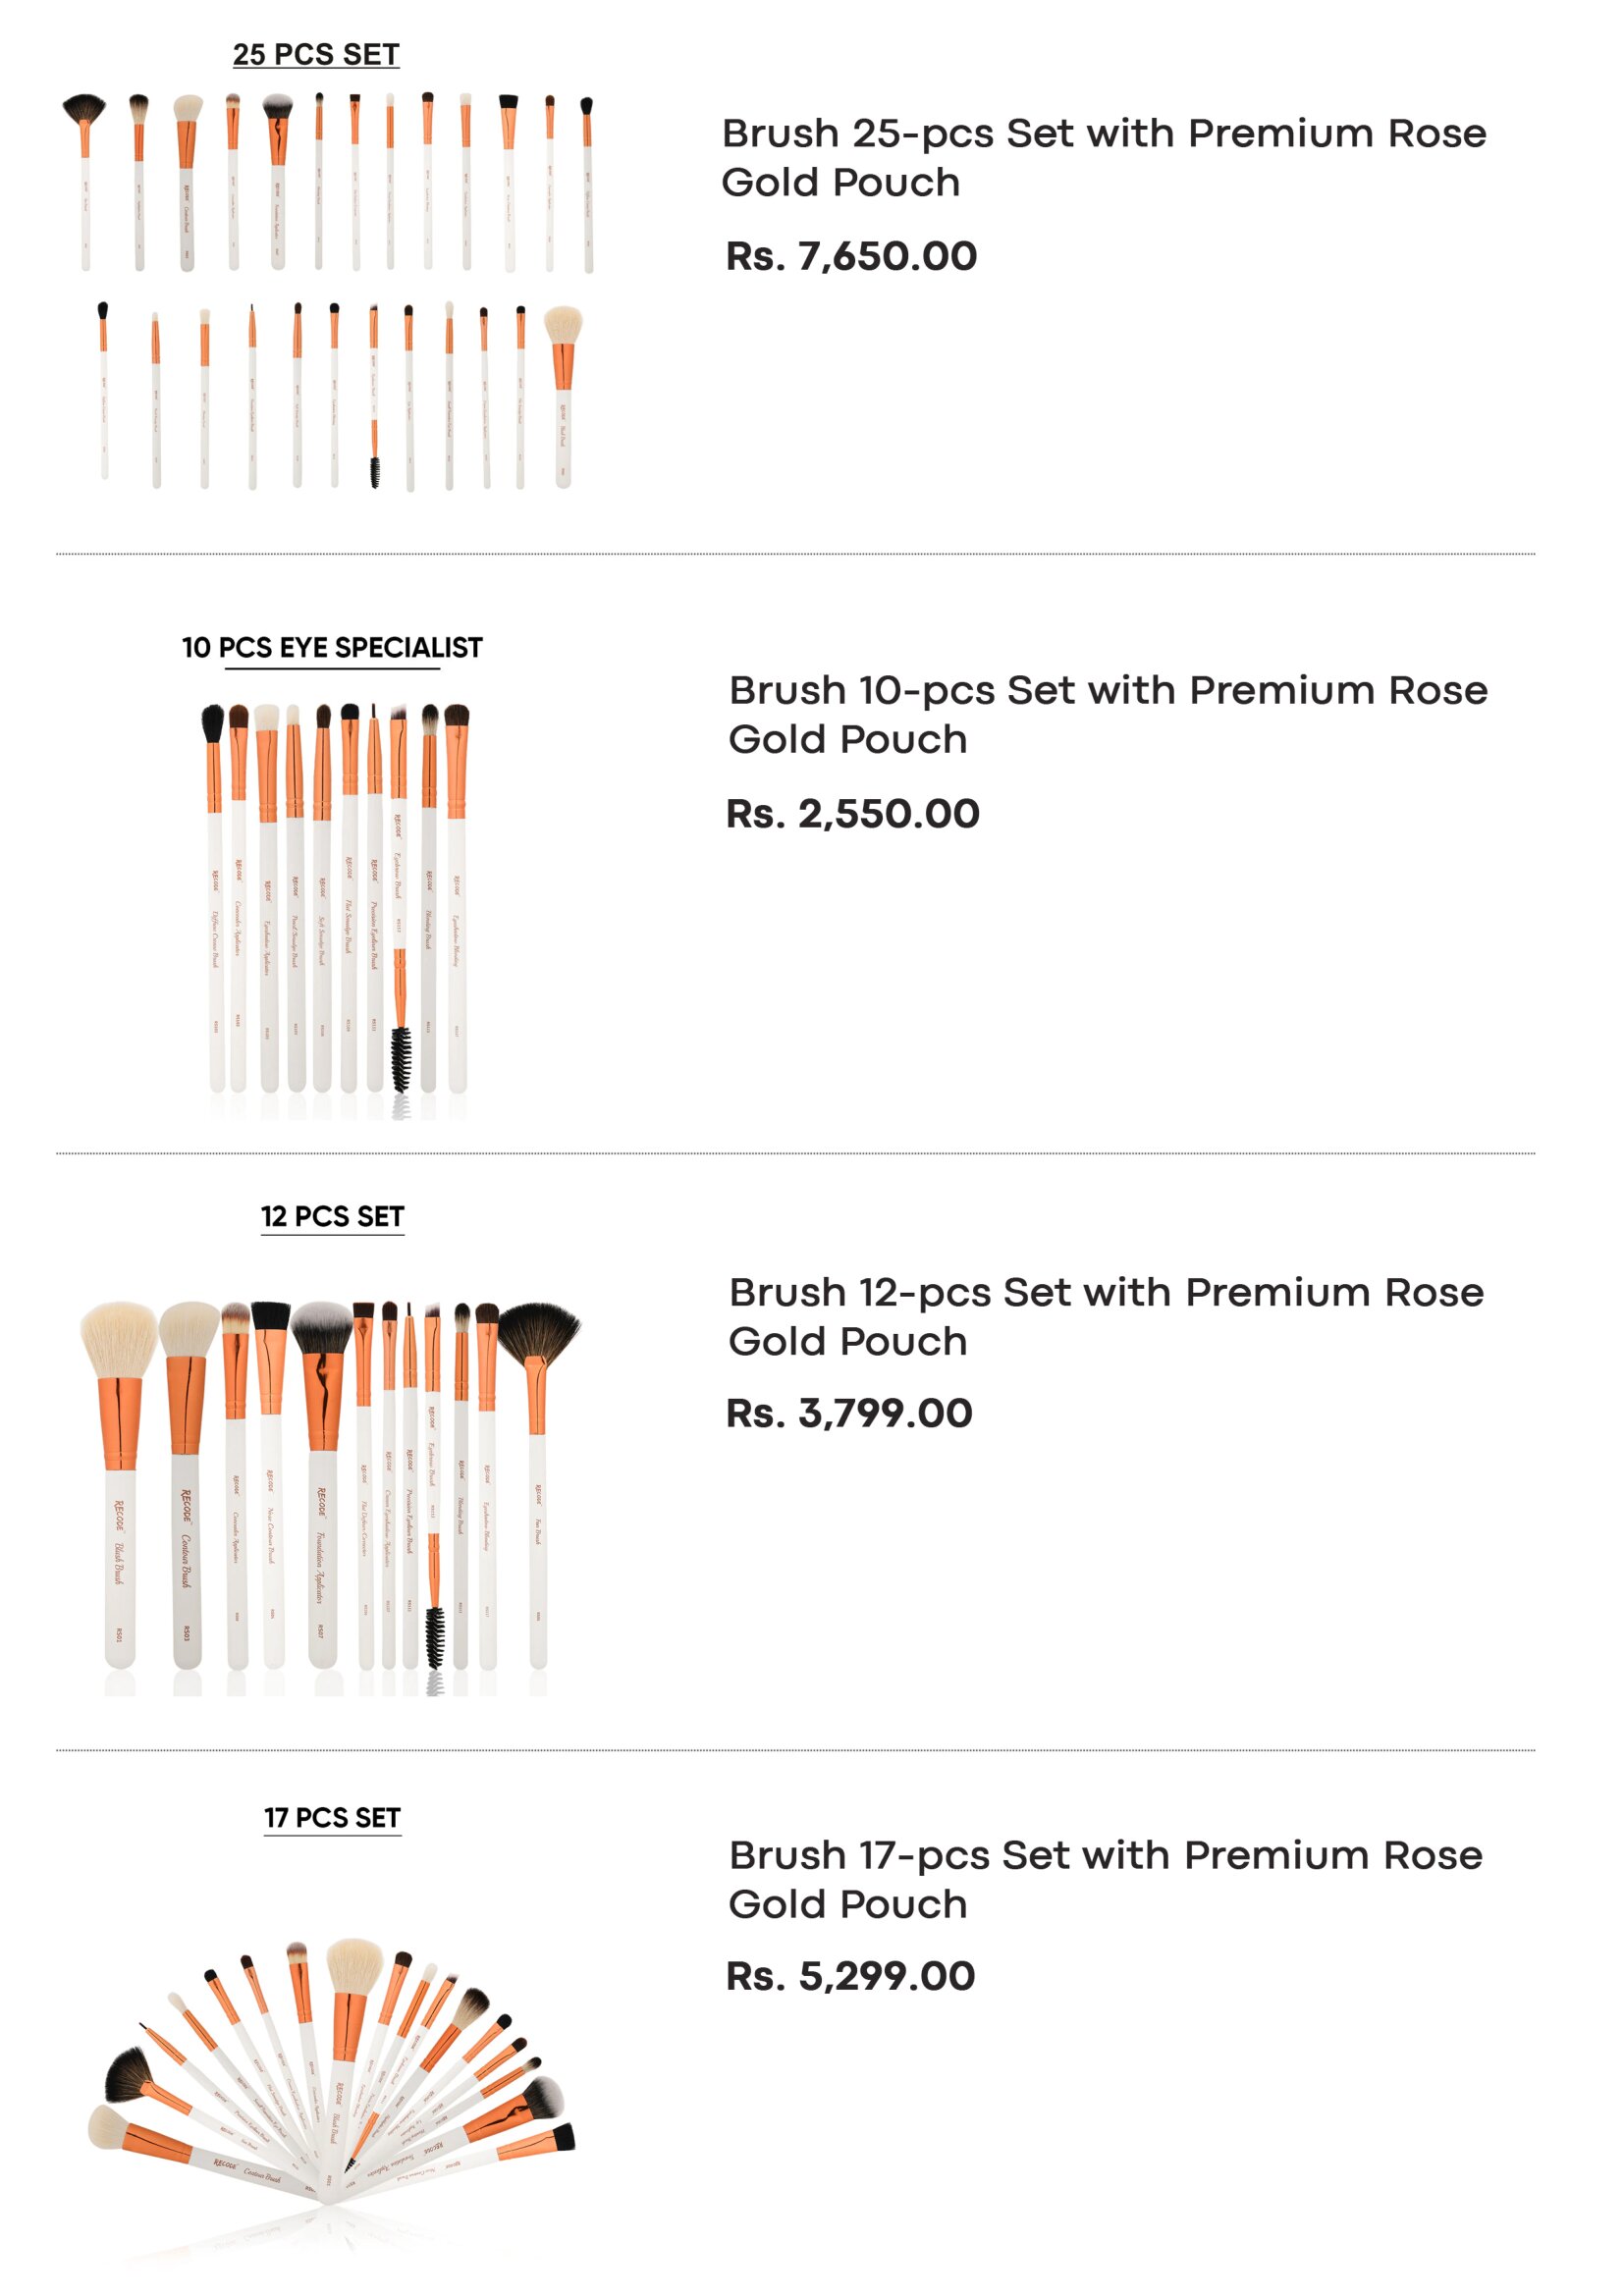Select the Rs. 7,650.00 price
Viewport: 1624px width, 2296px height.
tap(851, 256)
